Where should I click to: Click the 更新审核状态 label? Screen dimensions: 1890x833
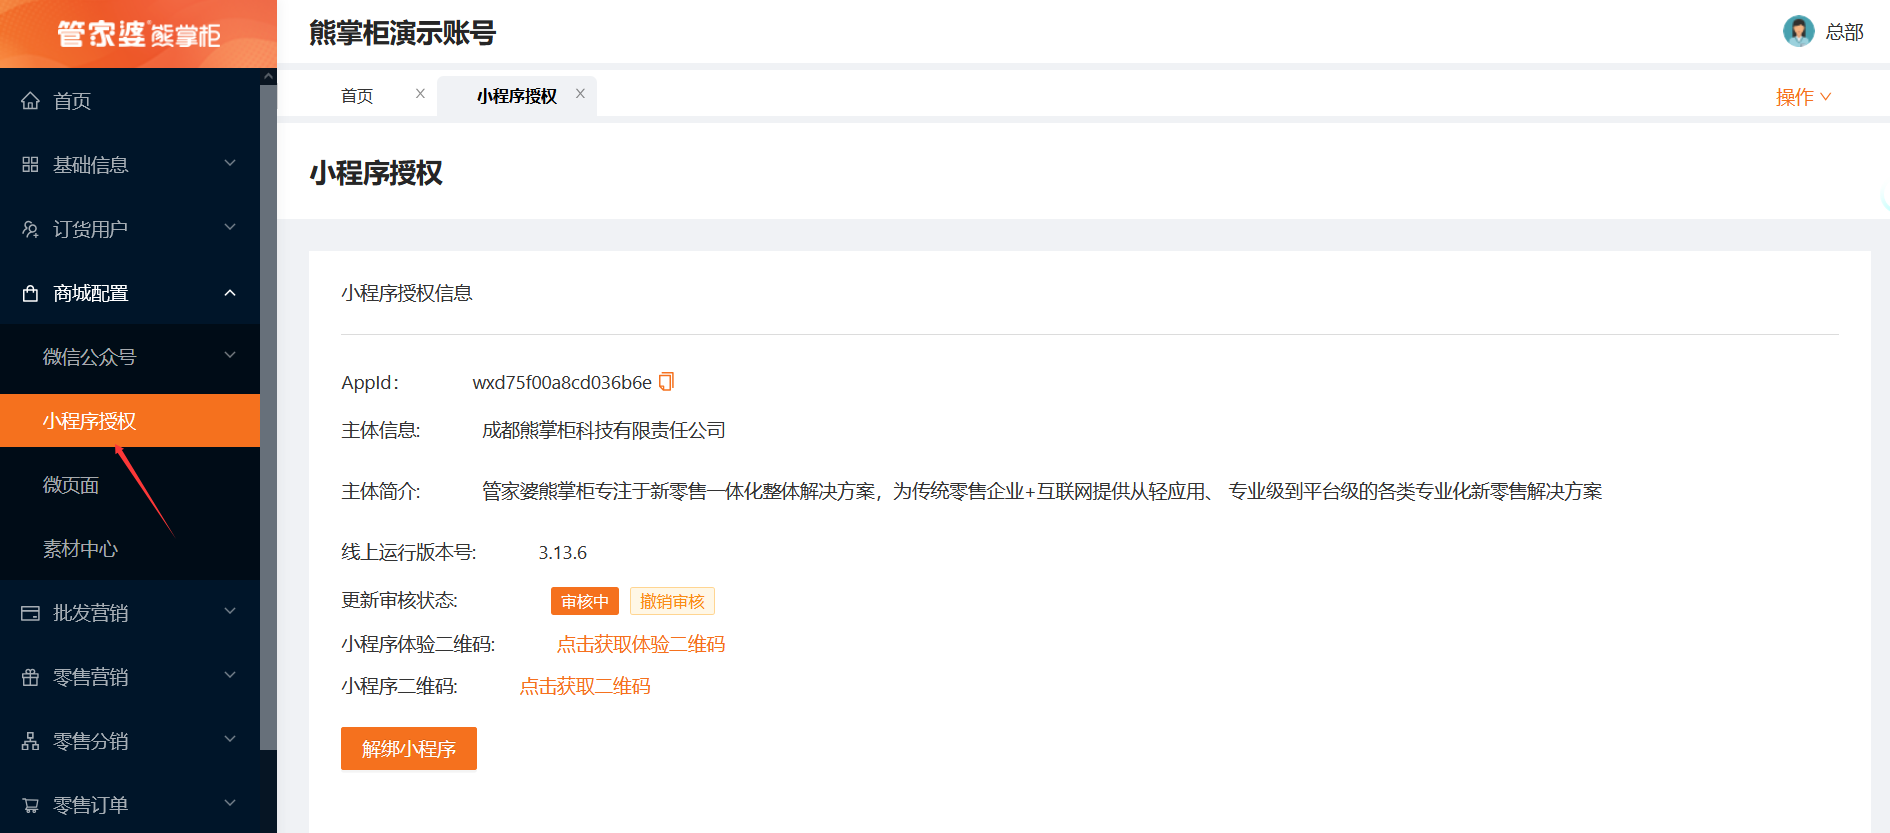(x=400, y=600)
